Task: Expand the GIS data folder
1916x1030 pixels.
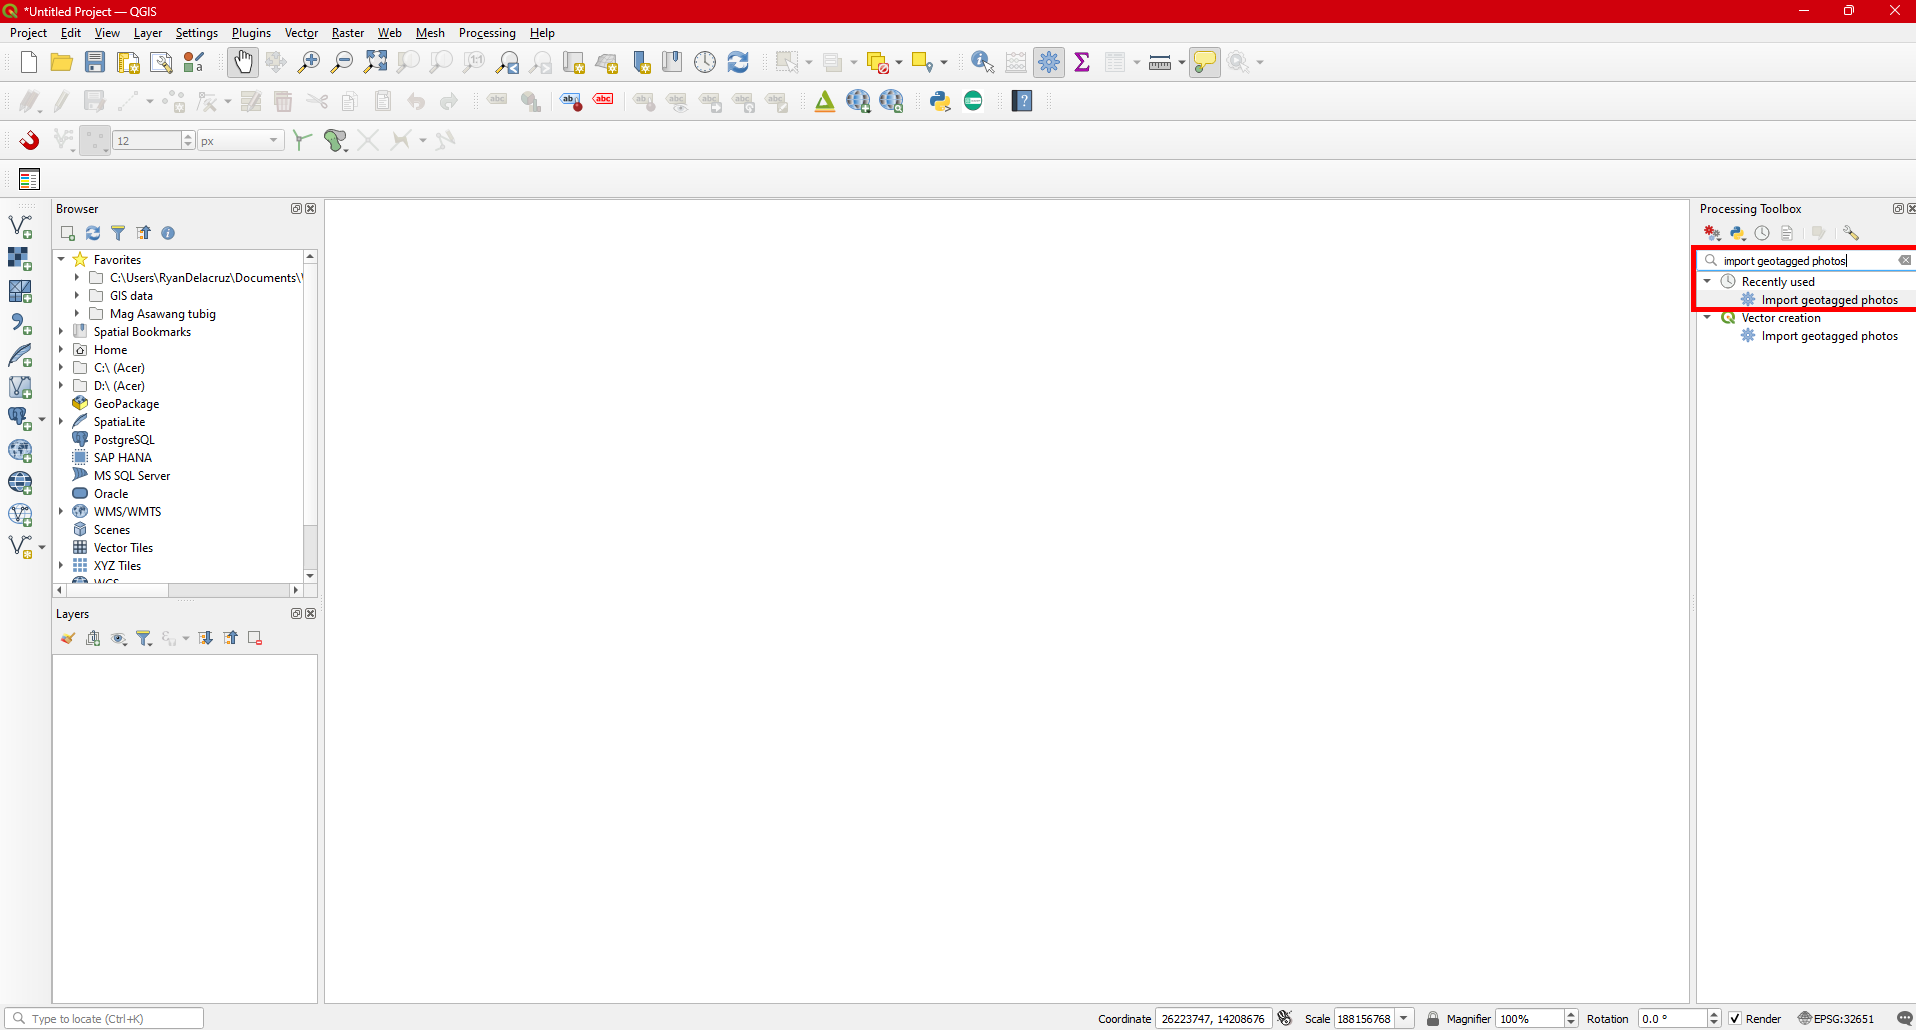Action: click(77, 296)
